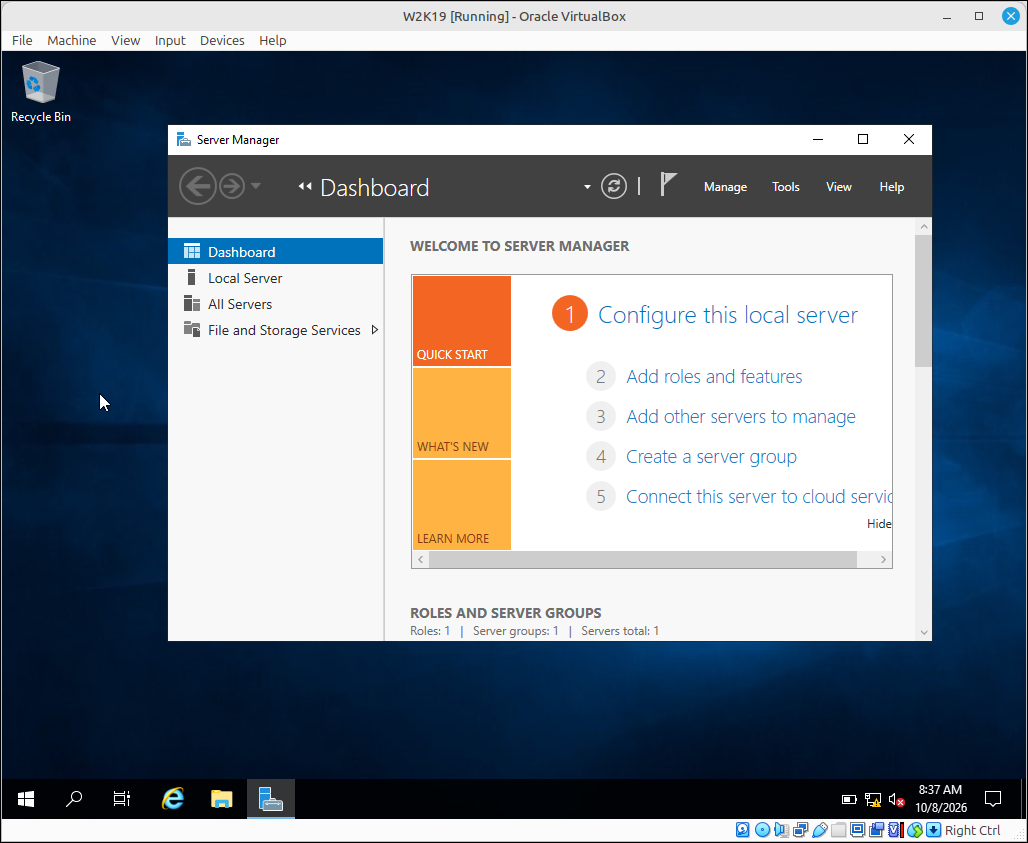Open the Server Manager Help menu

pyautogui.click(x=892, y=187)
